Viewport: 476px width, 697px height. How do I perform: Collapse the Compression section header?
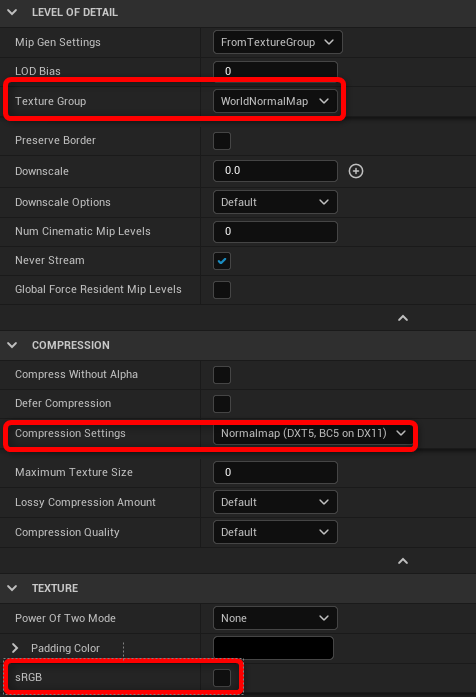[x=12, y=345]
